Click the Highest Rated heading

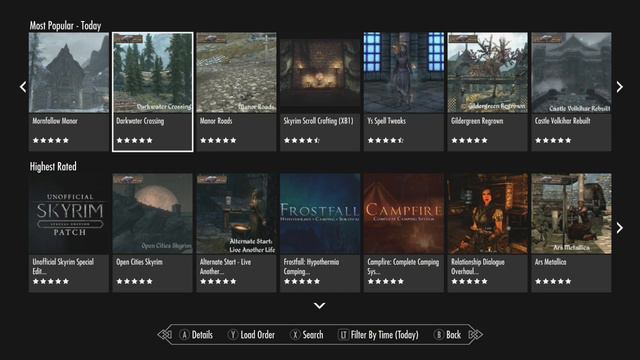(53, 167)
